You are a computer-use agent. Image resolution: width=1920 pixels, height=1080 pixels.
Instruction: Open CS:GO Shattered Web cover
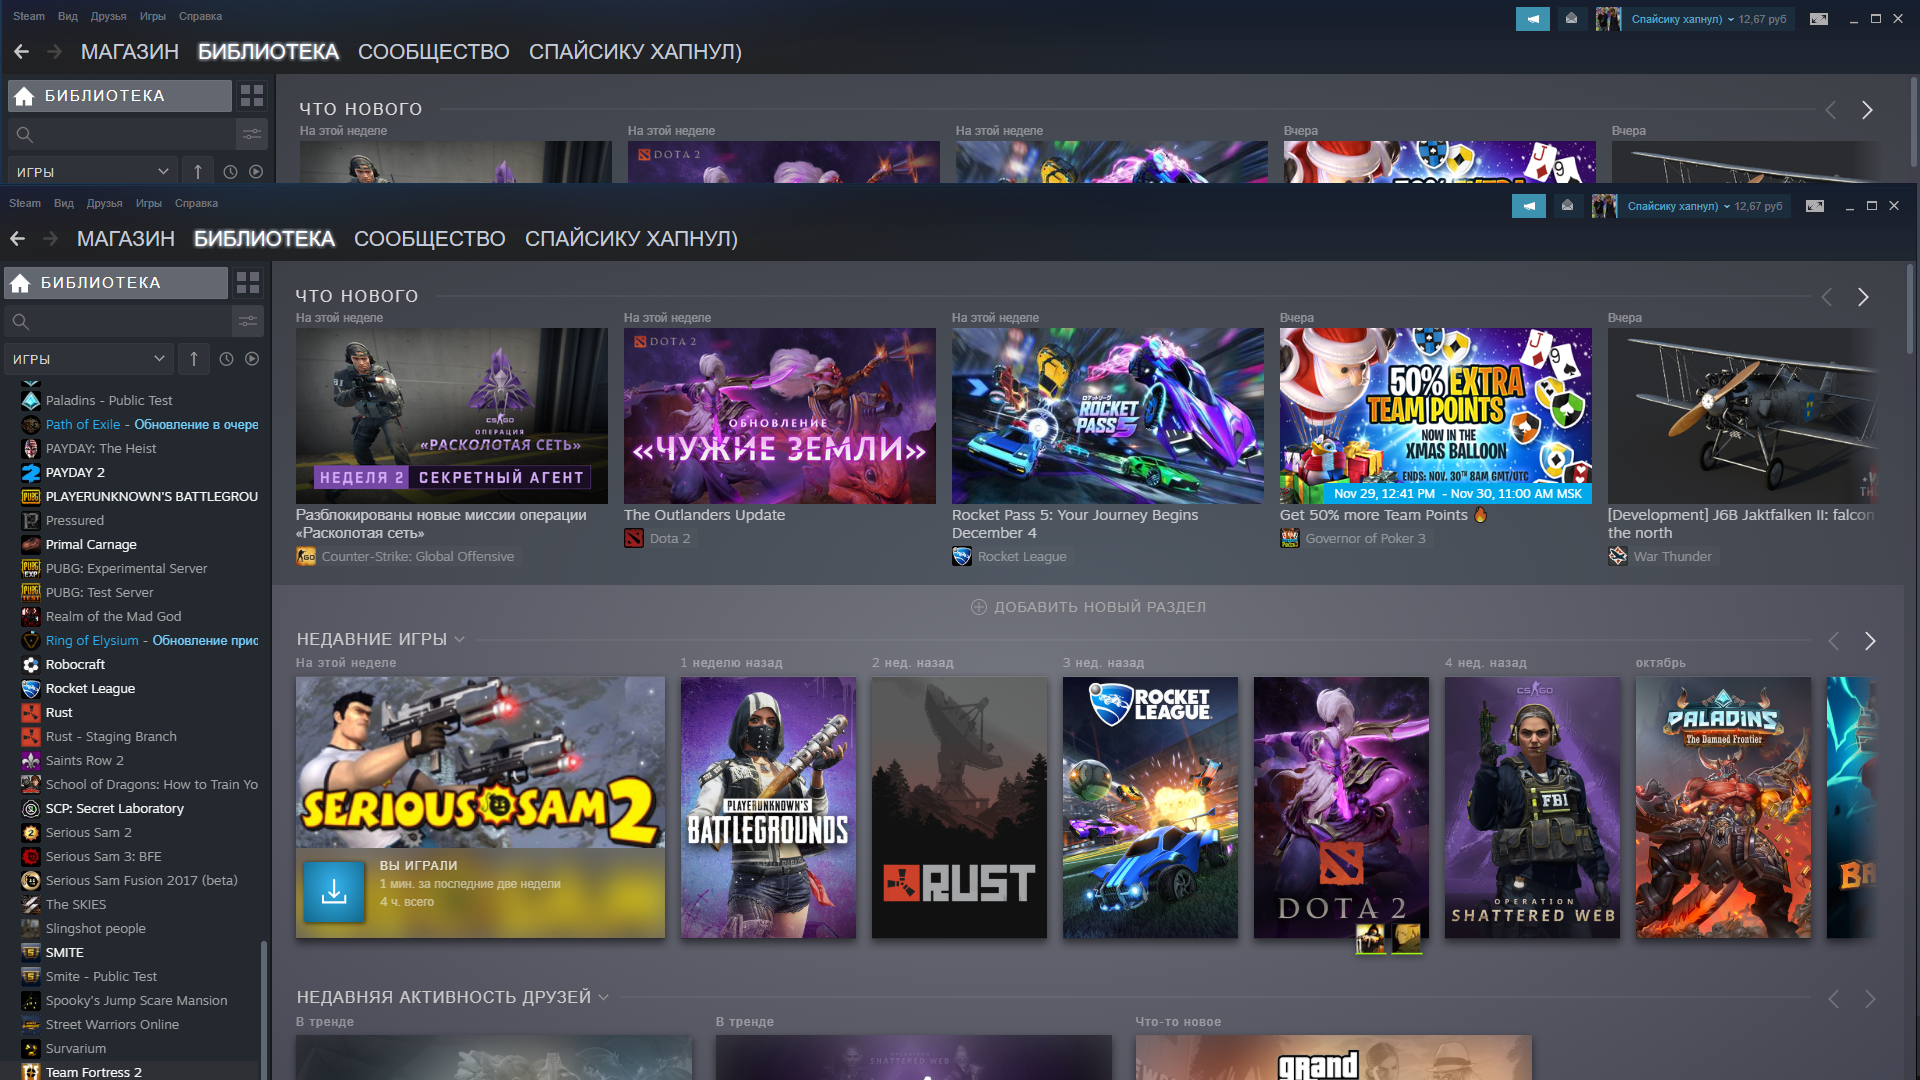[x=1532, y=808]
